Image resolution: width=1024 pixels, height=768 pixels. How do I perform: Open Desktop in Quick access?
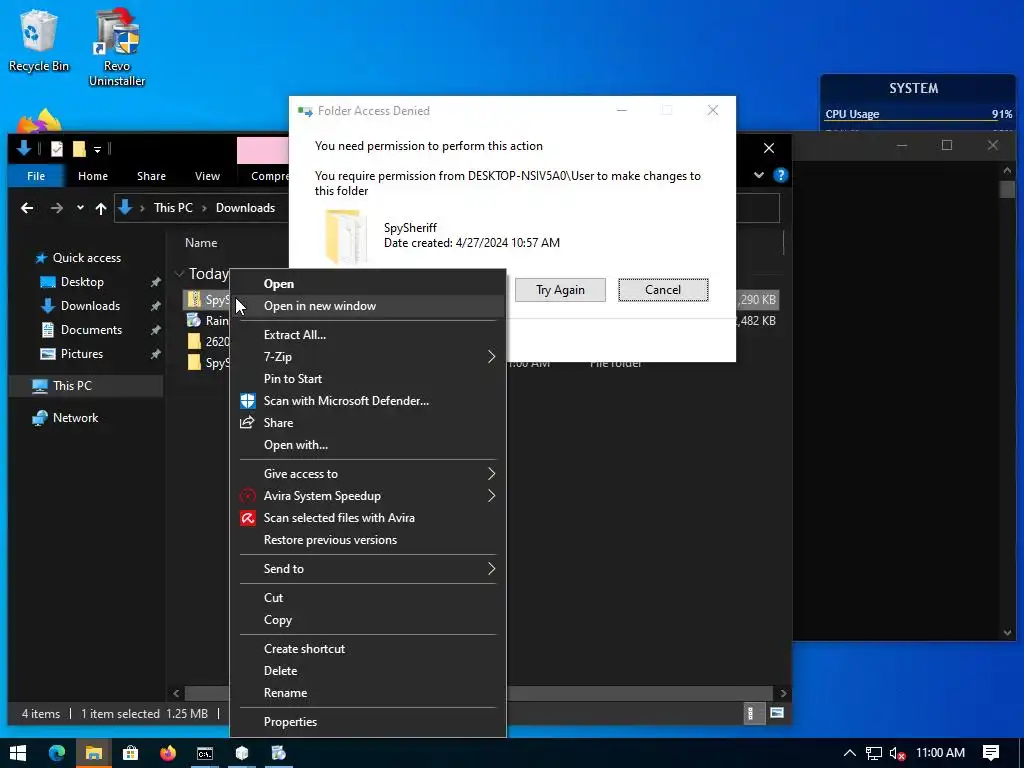(82, 282)
